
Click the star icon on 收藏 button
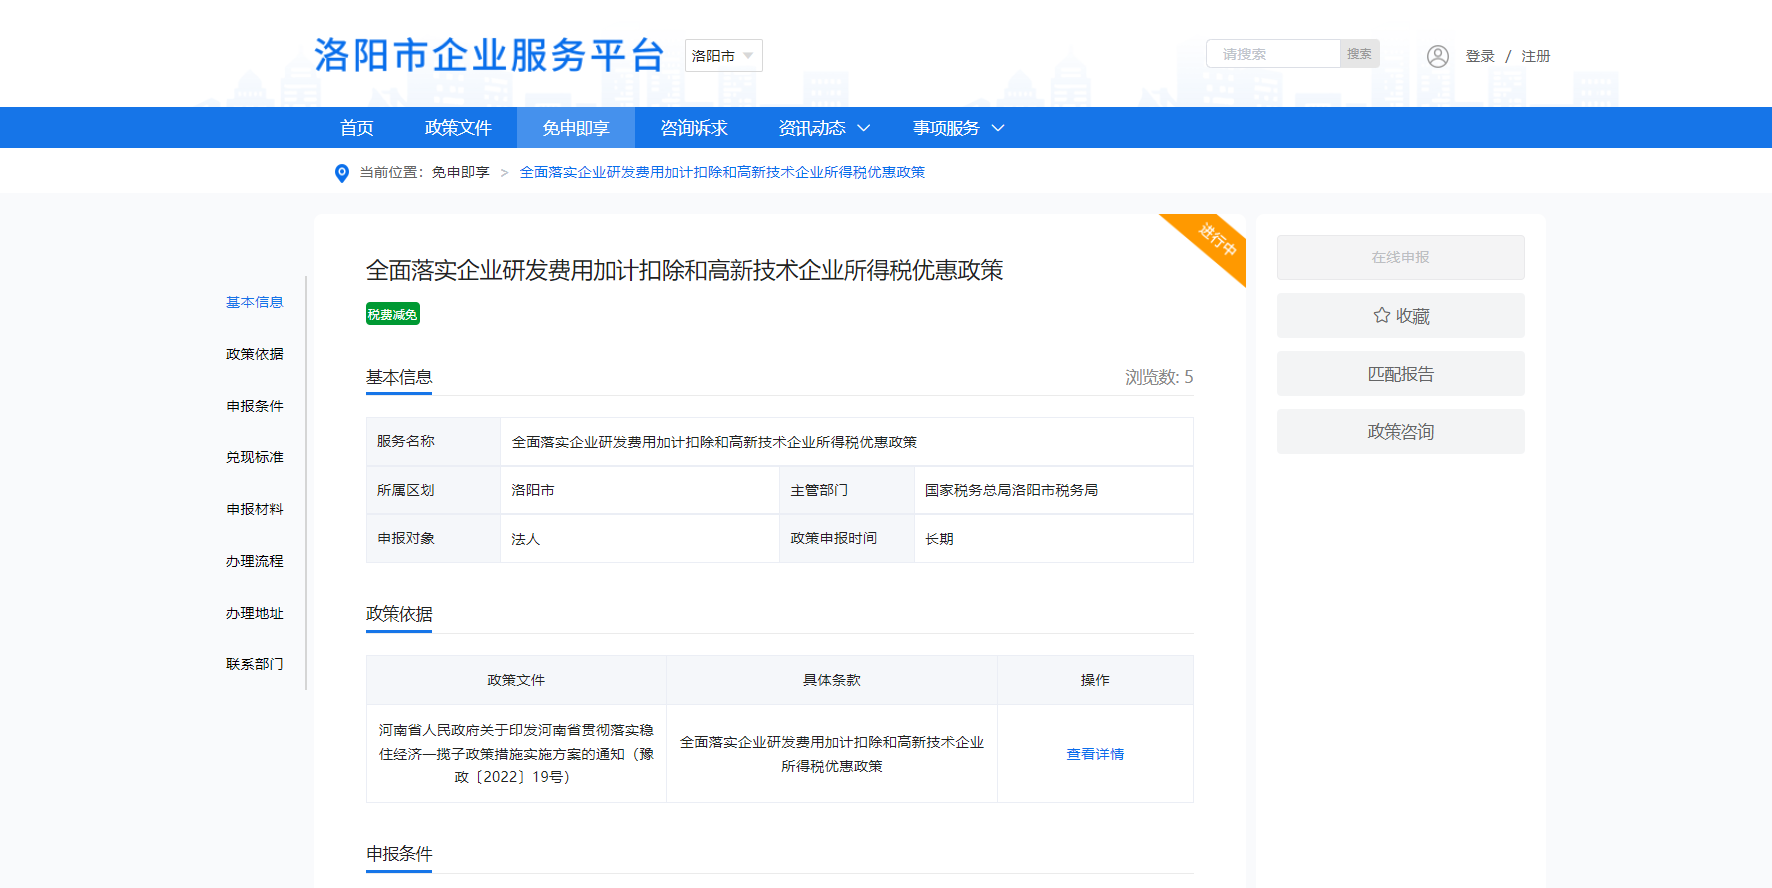[1381, 315]
